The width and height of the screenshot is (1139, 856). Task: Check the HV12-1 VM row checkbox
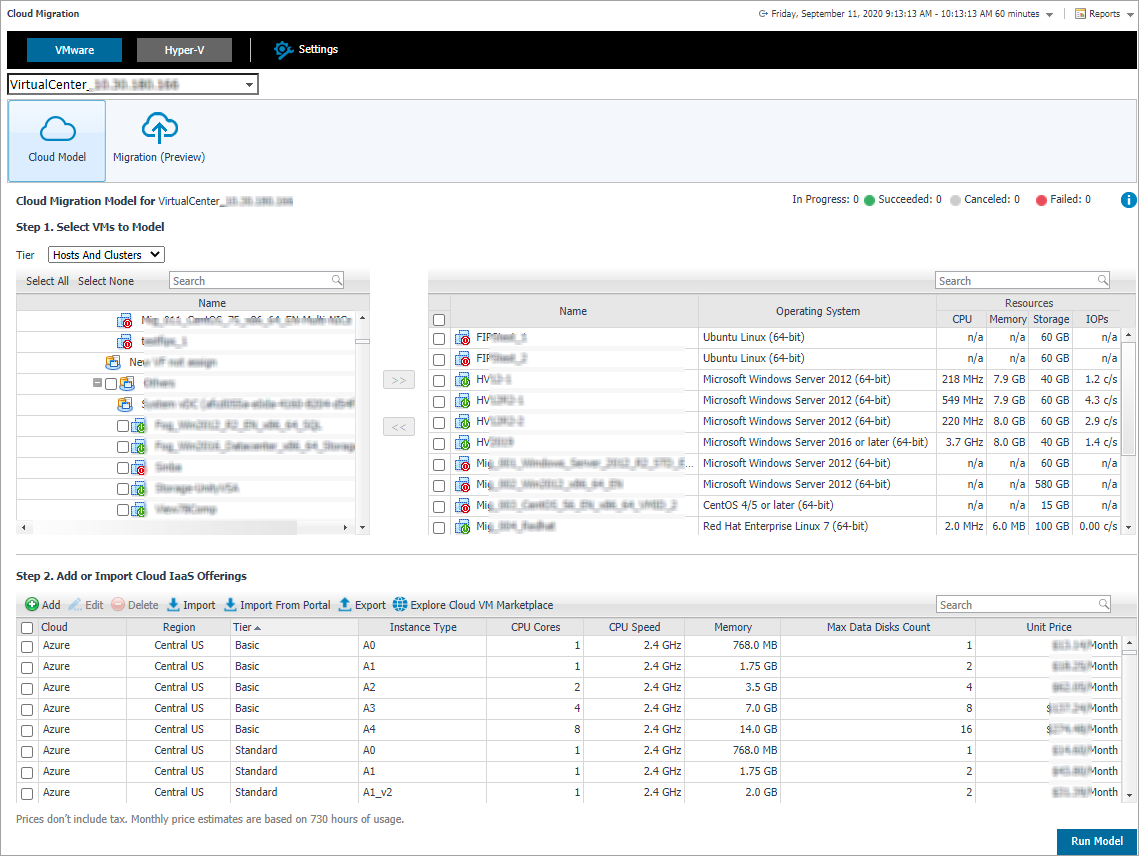(x=439, y=380)
